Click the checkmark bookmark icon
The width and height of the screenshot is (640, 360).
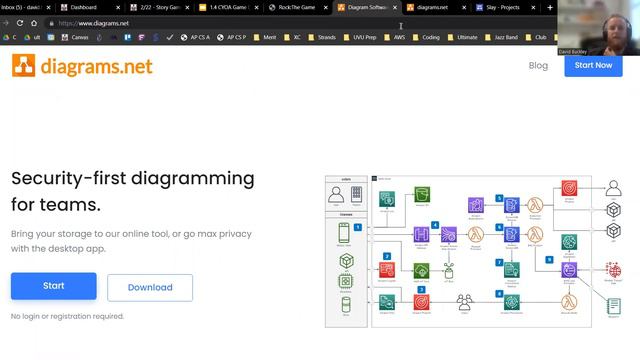pos(170,37)
